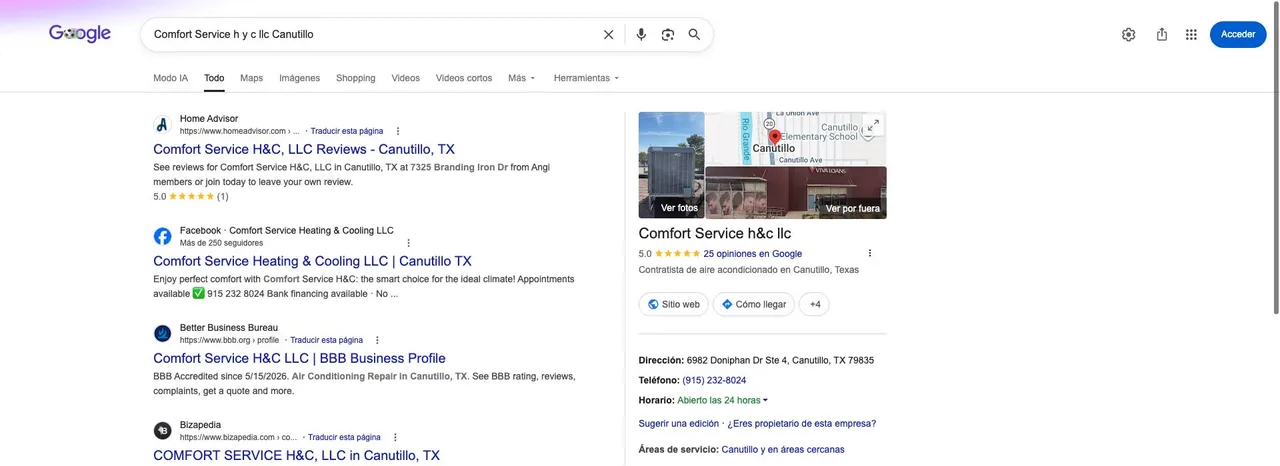Click the Más de 250 seguidores text
Image resolution: width=1280 pixels, height=466 pixels.
pos(221,243)
